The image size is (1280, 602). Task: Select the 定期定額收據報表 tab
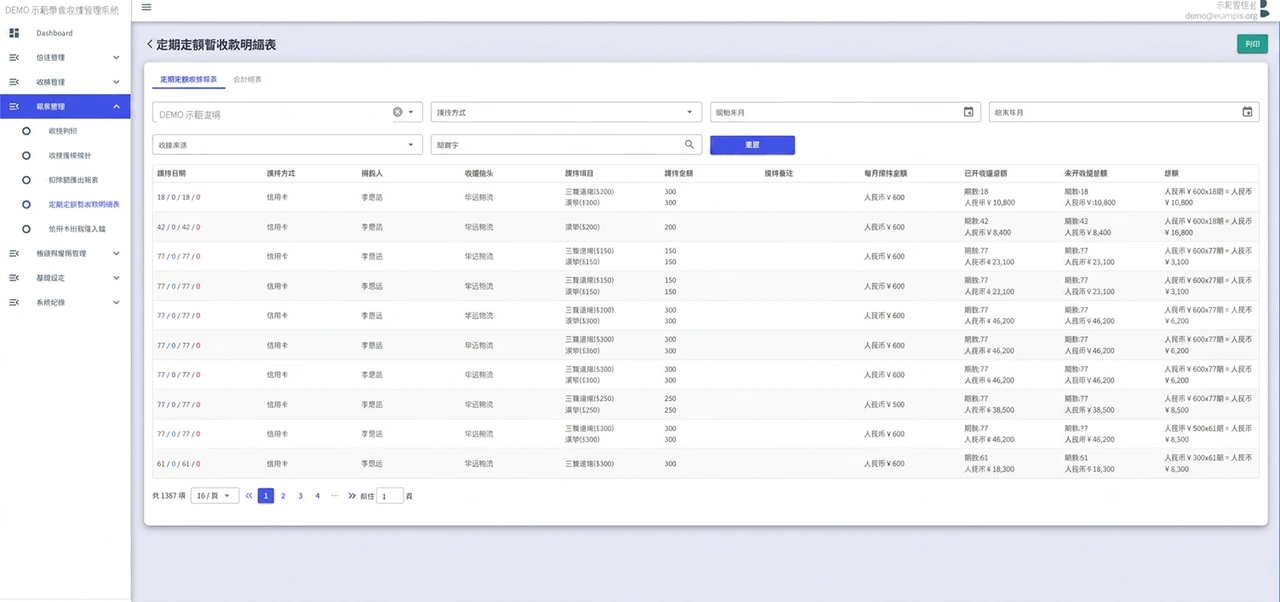188,79
